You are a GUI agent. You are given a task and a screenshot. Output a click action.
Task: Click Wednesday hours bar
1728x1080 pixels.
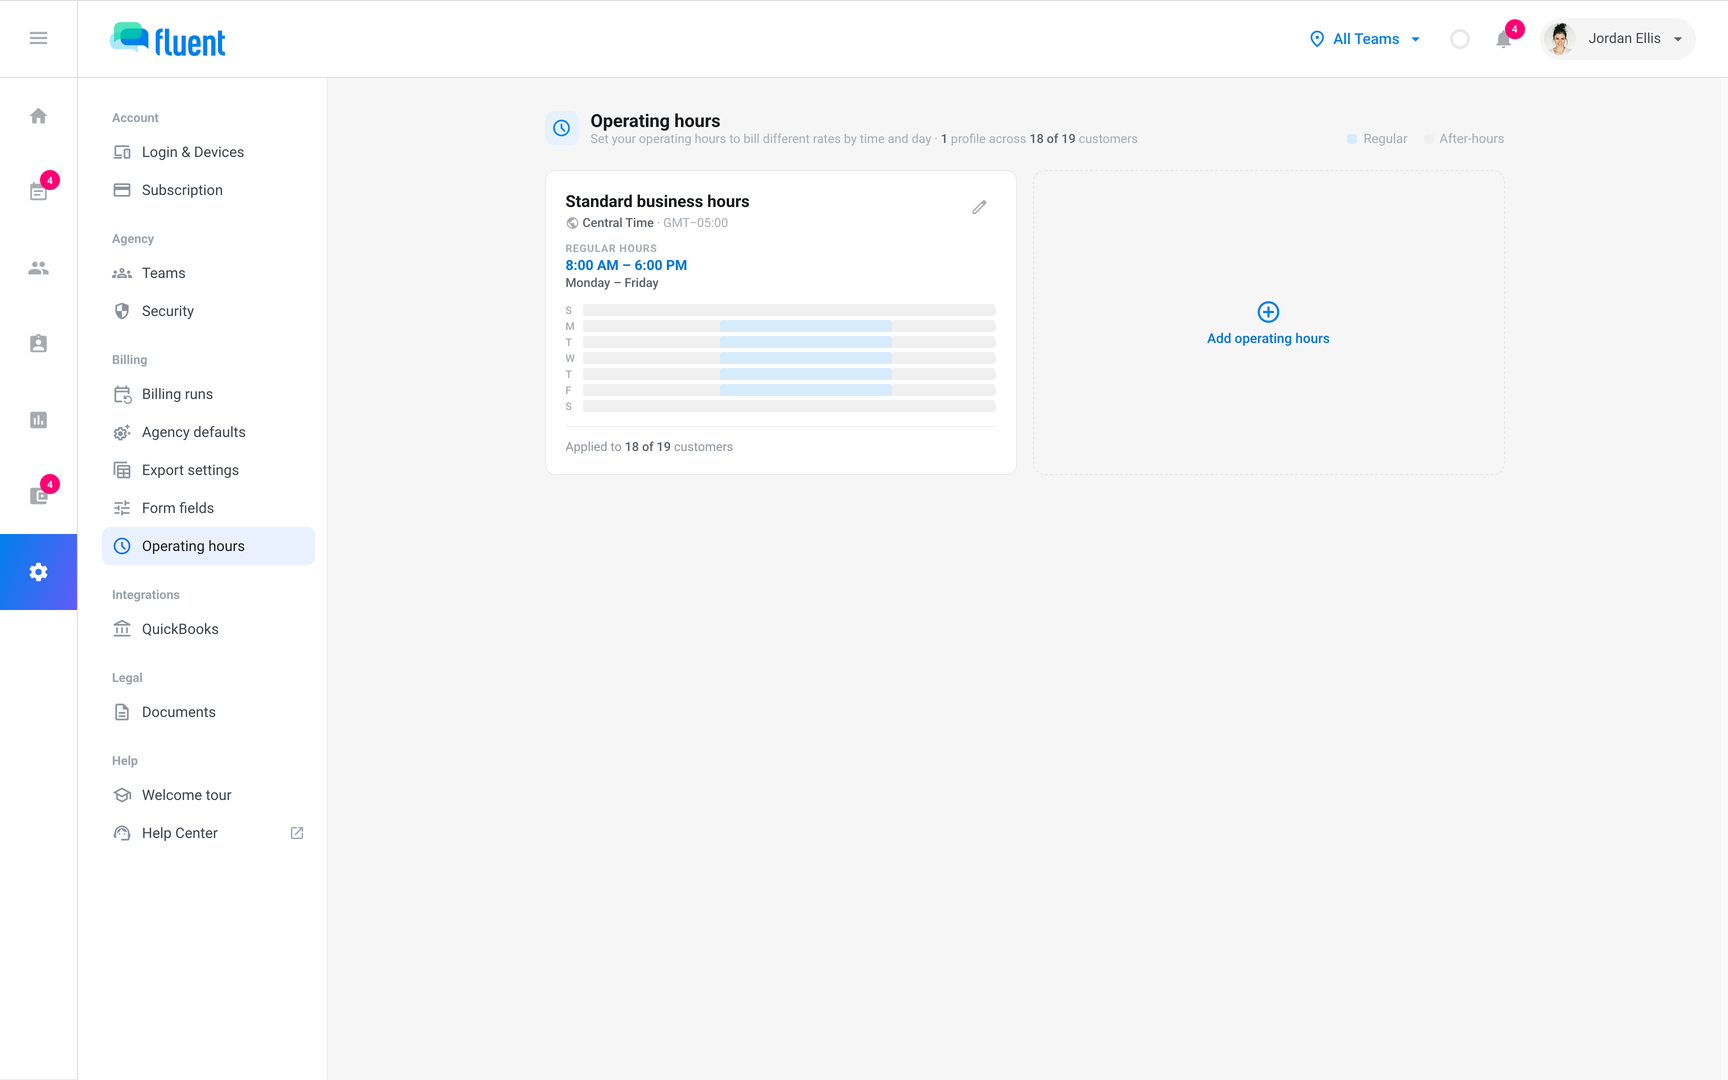point(789,358)
